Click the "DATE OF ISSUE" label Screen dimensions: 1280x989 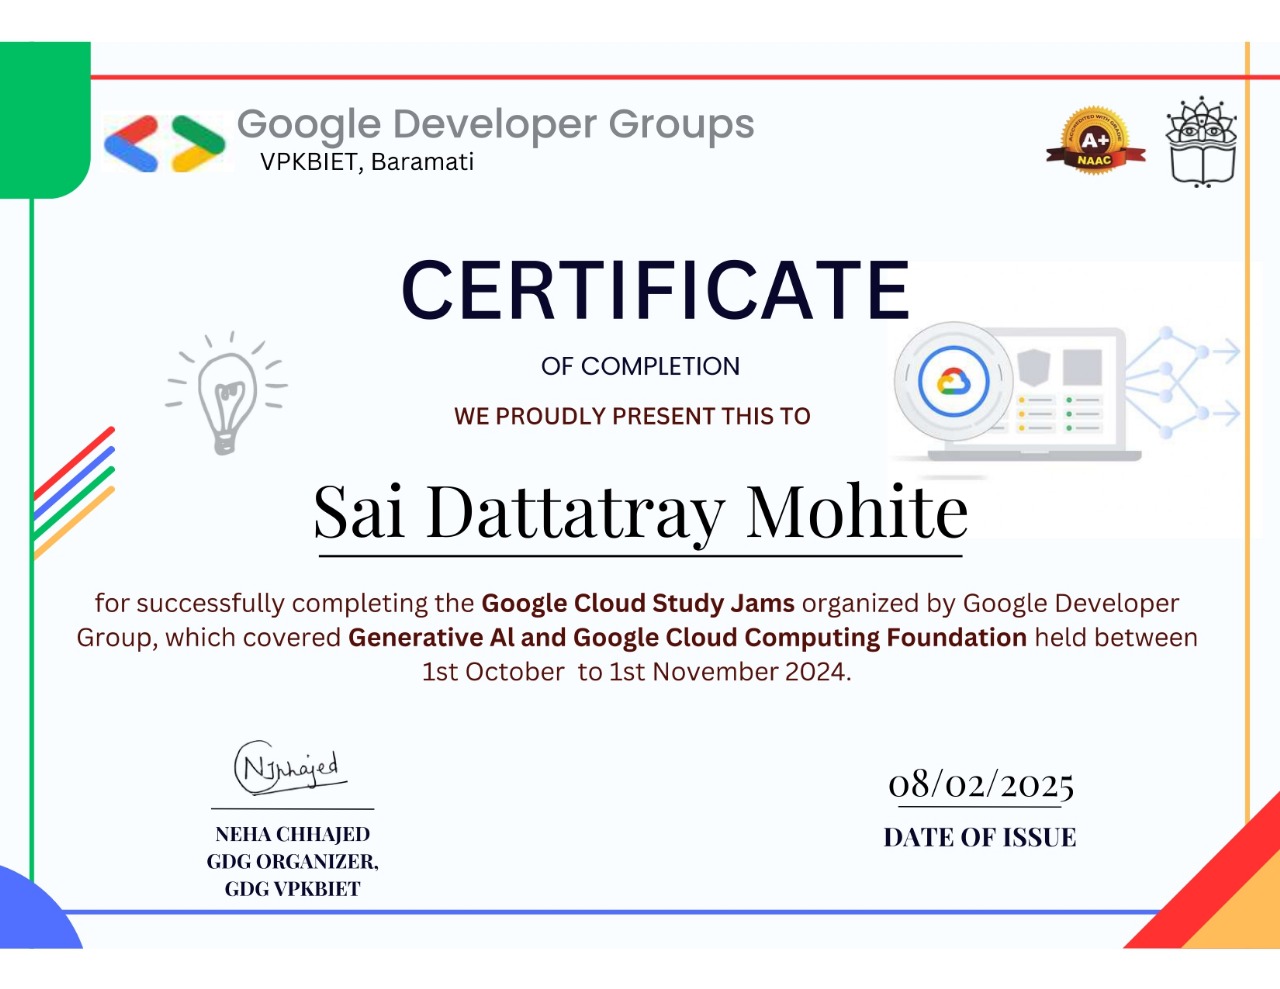[x=980, y=838]
